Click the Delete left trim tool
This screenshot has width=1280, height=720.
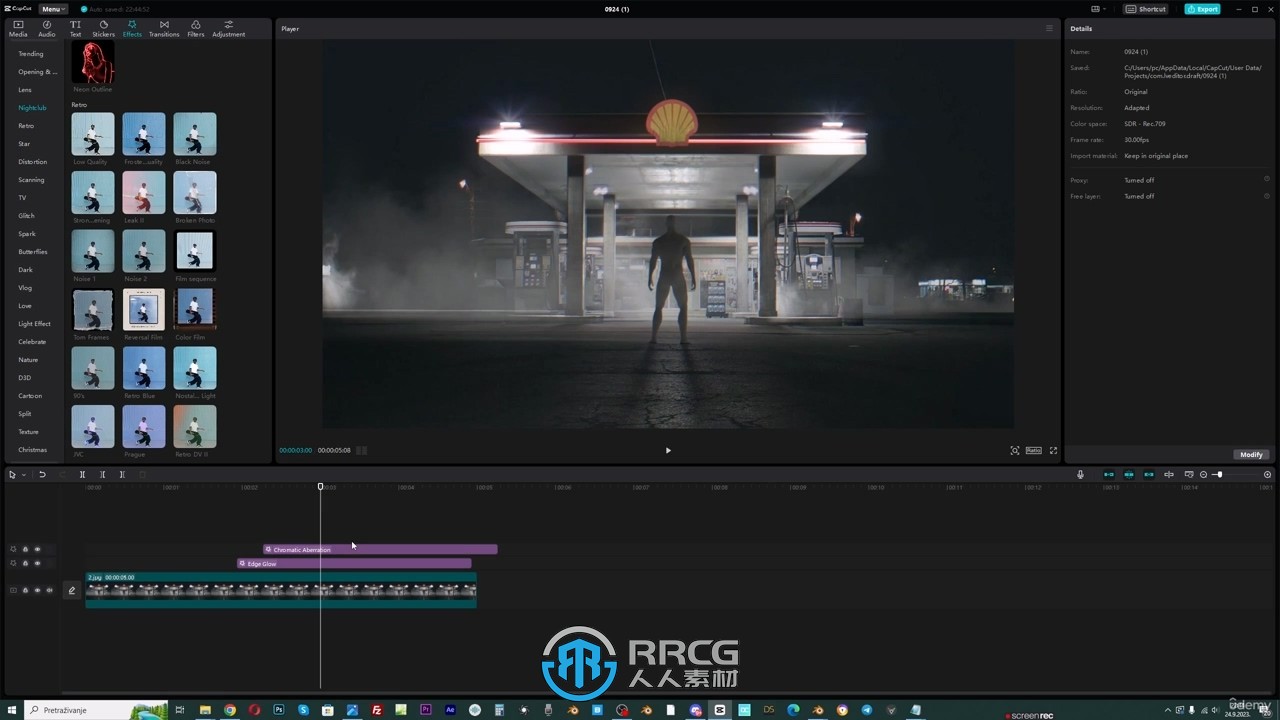pyautogui.click(x=102, y=475)
